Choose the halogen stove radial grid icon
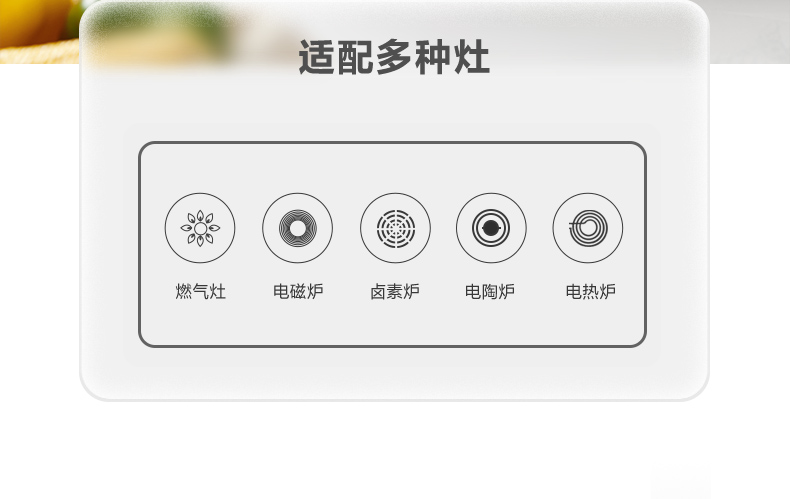The image size is (790, 499). 396,228
